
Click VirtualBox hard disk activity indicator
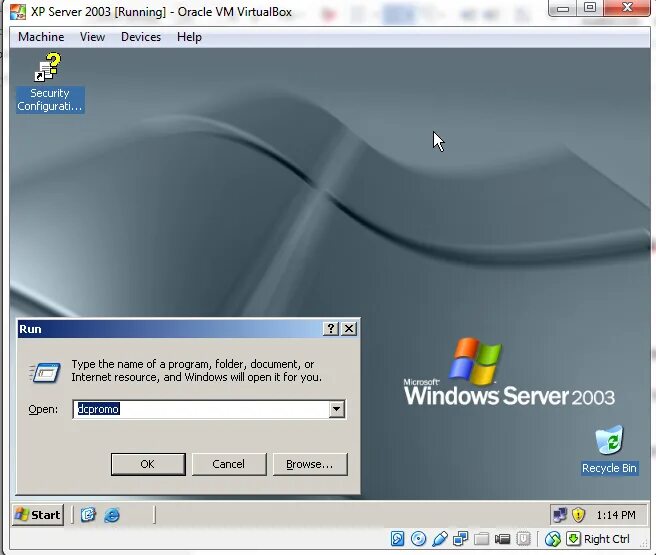[x=397, y=539]
